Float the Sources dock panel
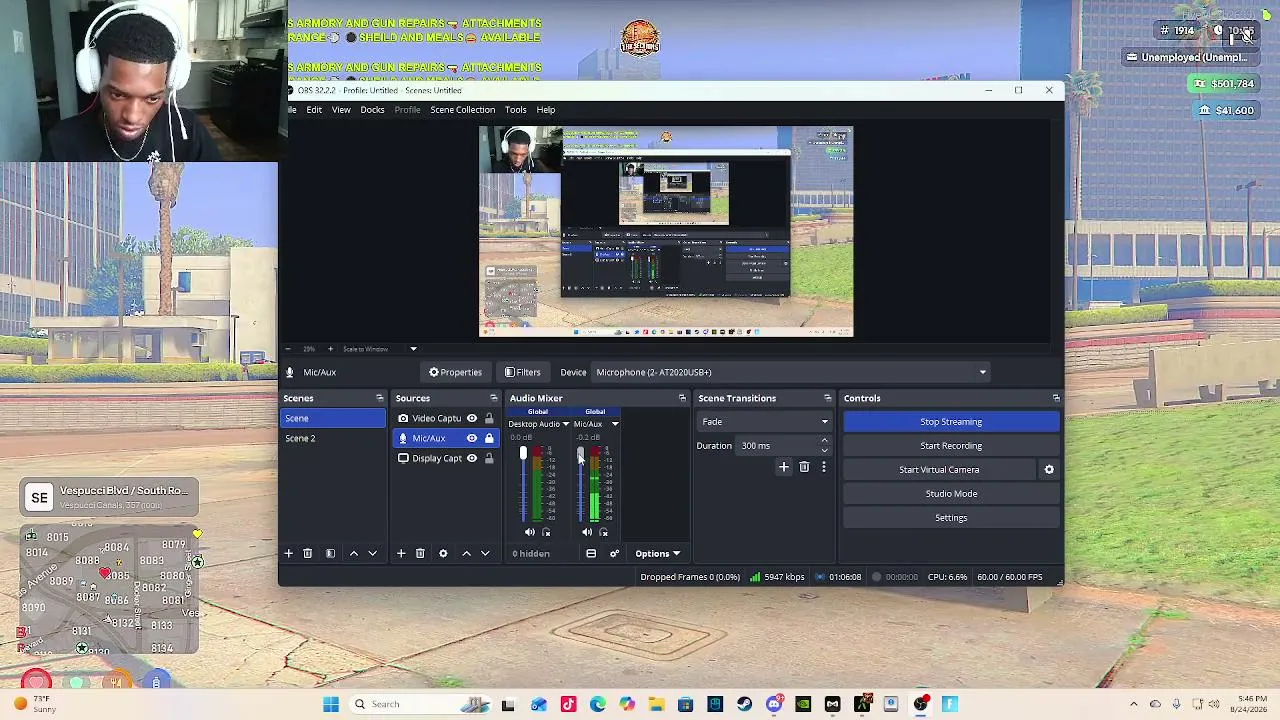This screenshot has width=1280, height=720. 493,398
